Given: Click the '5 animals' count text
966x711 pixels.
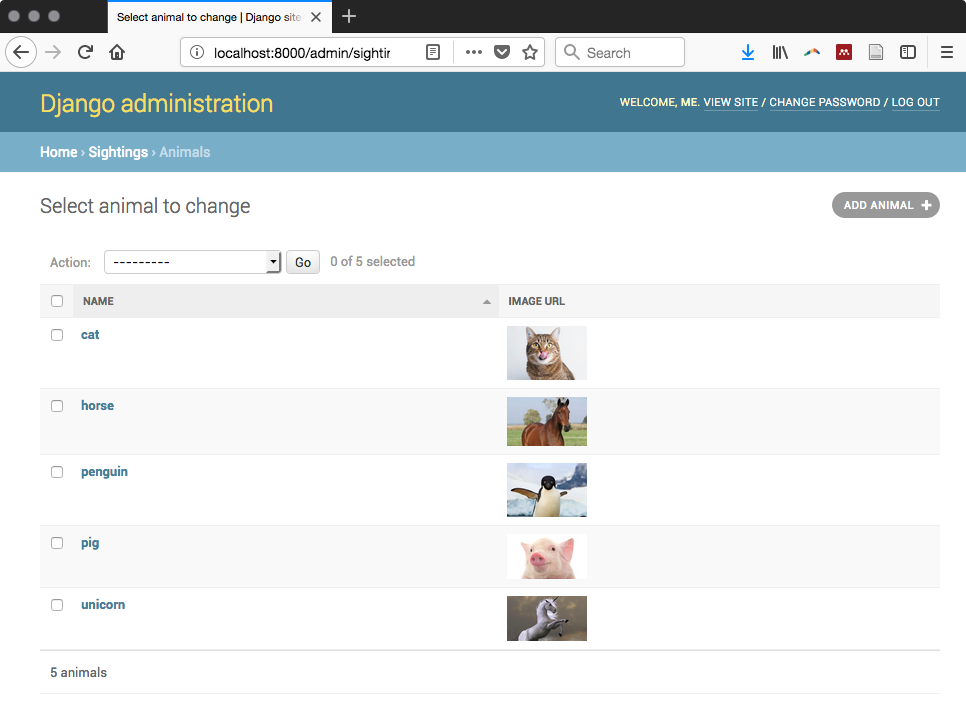Looking at the screenshot, I should (x=78, y=672).
